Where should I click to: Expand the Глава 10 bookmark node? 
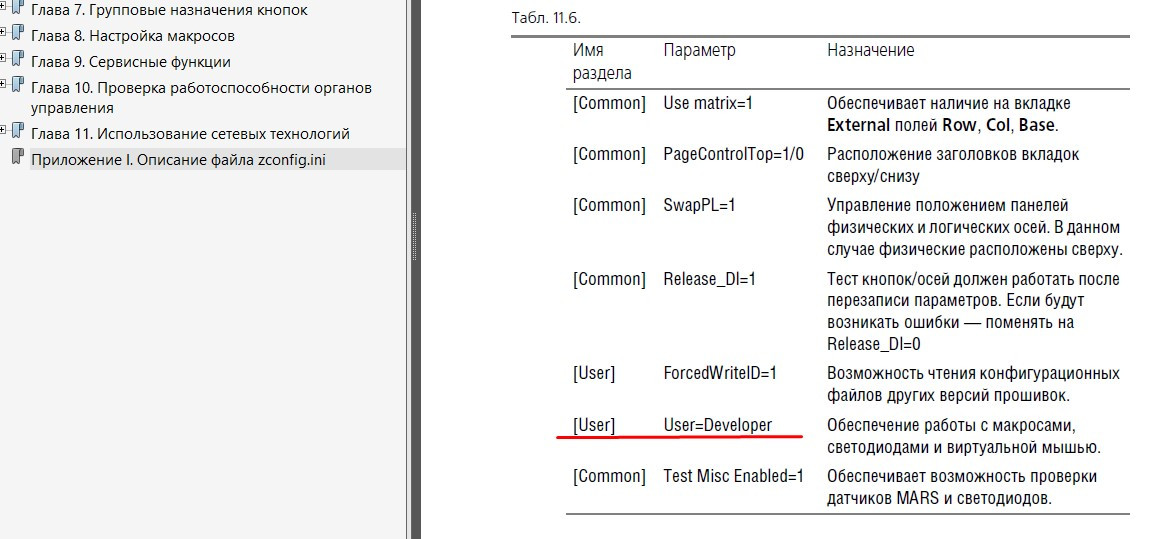[3, 83]
